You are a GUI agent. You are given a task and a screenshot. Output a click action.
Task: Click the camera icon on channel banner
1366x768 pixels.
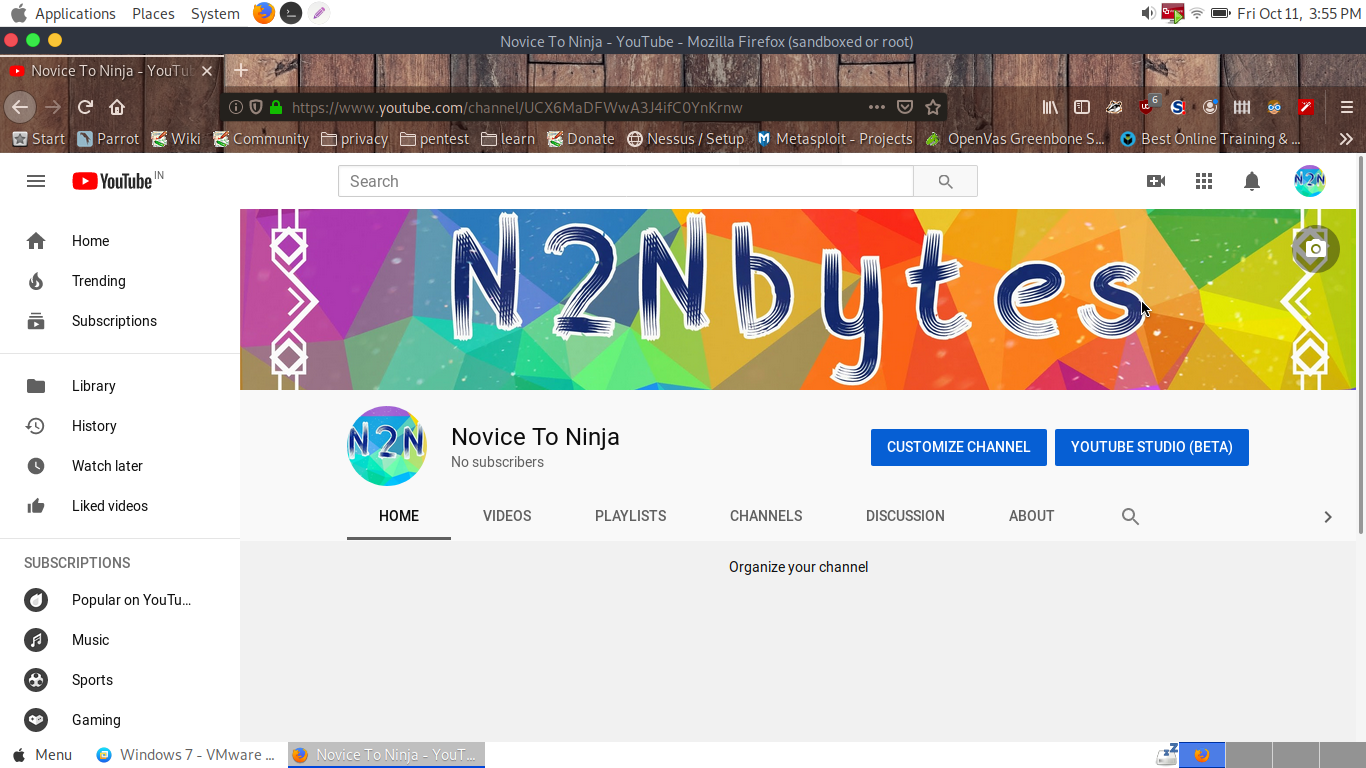coord(1316,249)
